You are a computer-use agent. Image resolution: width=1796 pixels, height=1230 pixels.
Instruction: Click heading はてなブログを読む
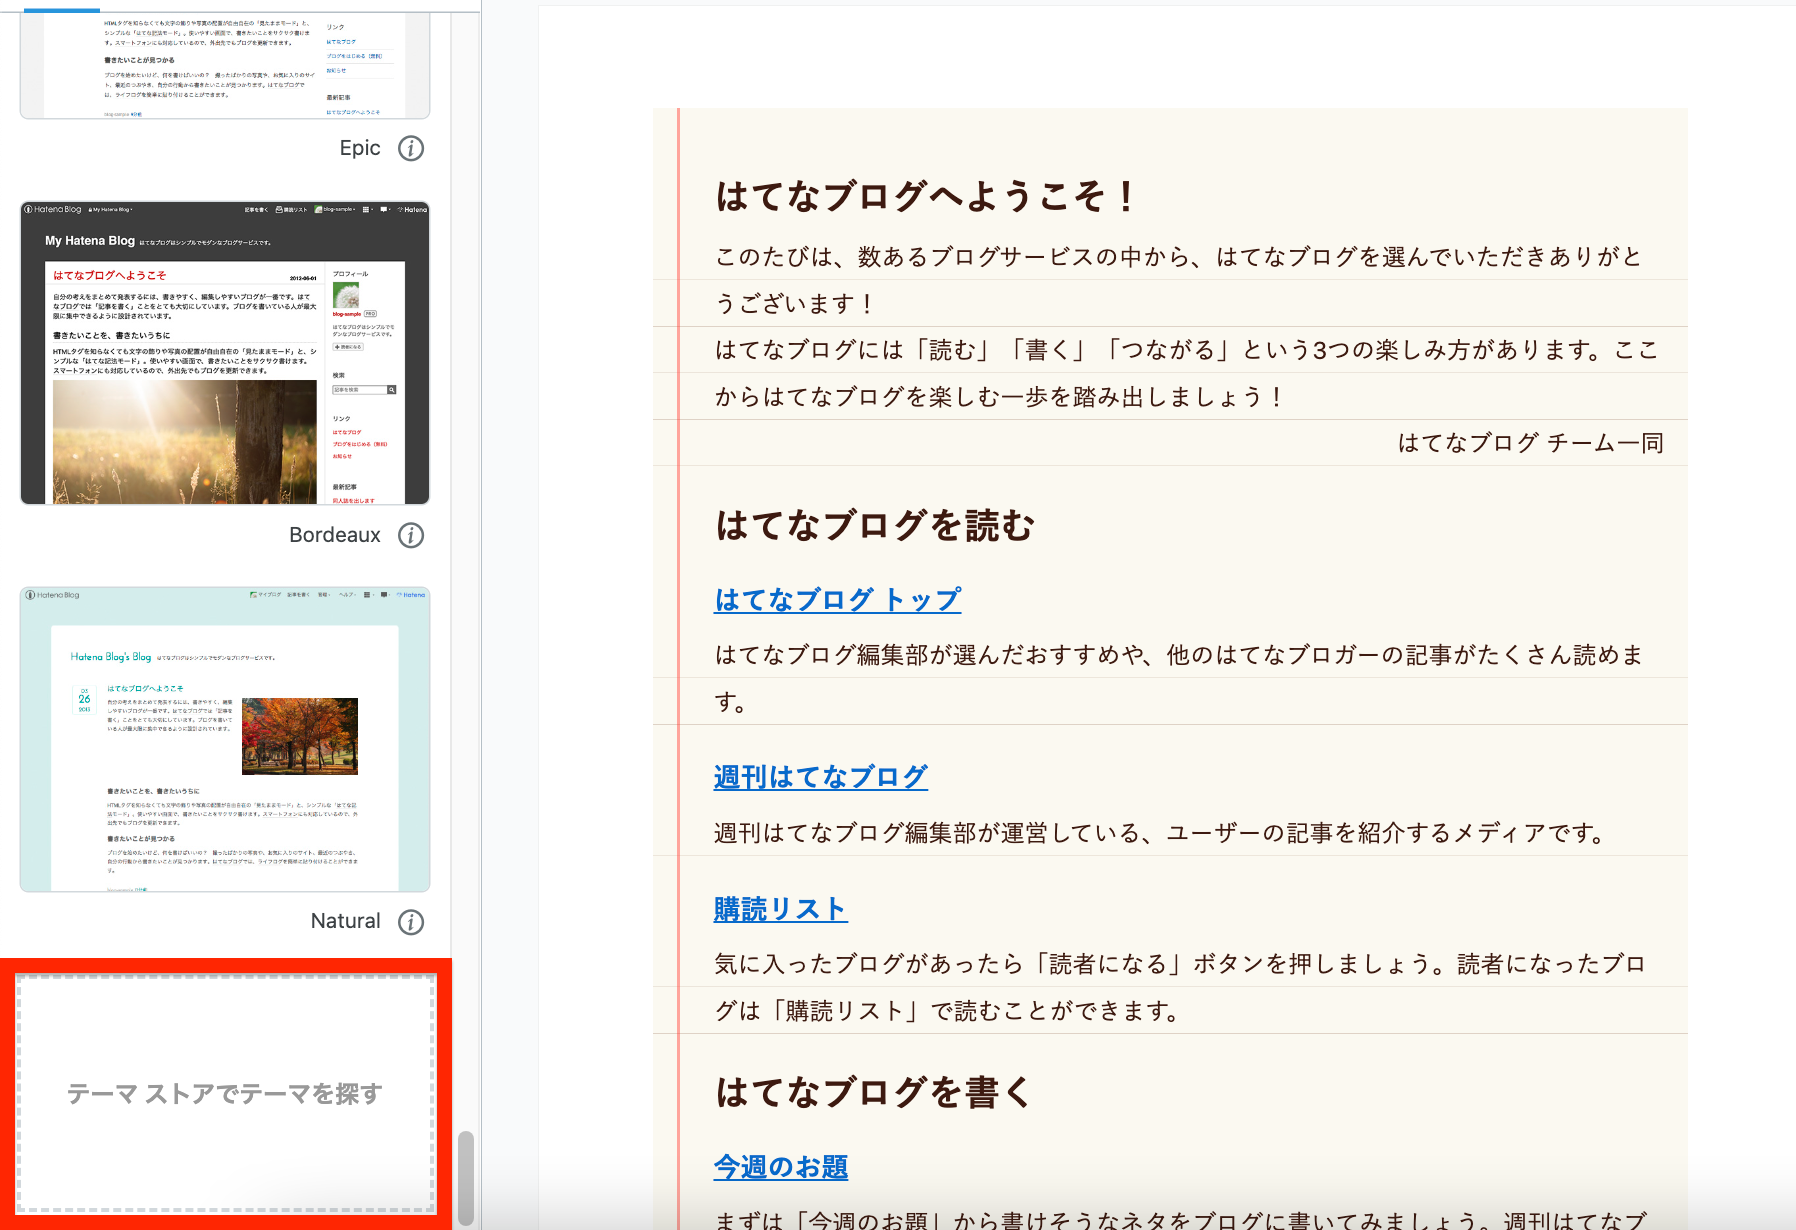pyautogui.click(x=875, y=525)
